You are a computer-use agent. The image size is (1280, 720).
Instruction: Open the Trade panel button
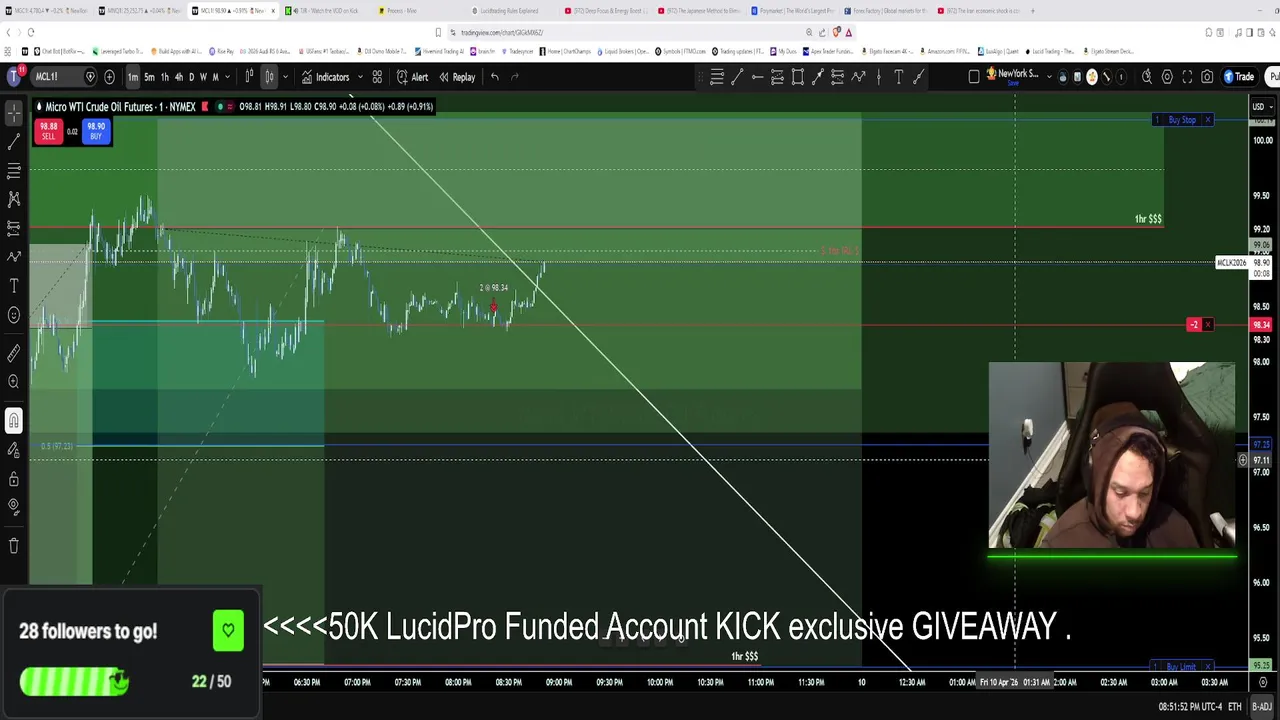pyautogui.click(x=1238, y=77)
